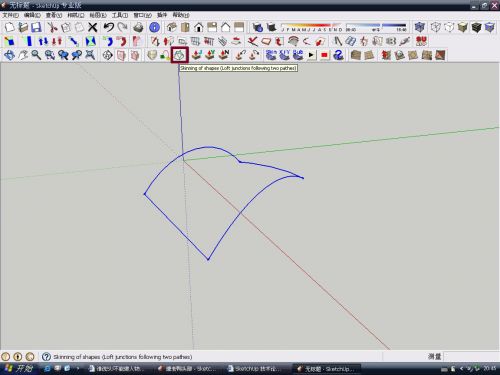Click the Erase black X icon
The image size is (500, 375).
click(x=93, y=27)
